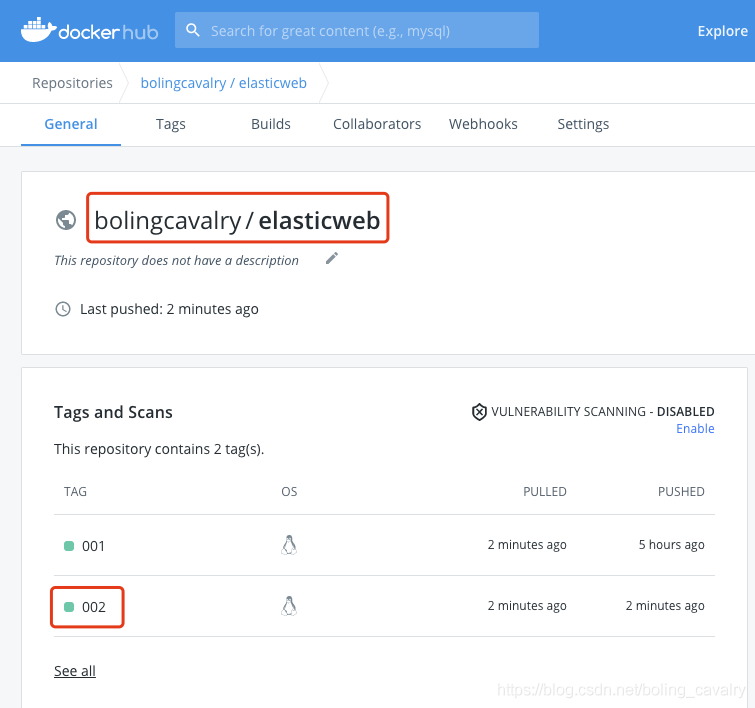Click Enable for vulnerability scanning
Image resolution: width=755 pixels, height=708 pixels.
tap(695, 429)
